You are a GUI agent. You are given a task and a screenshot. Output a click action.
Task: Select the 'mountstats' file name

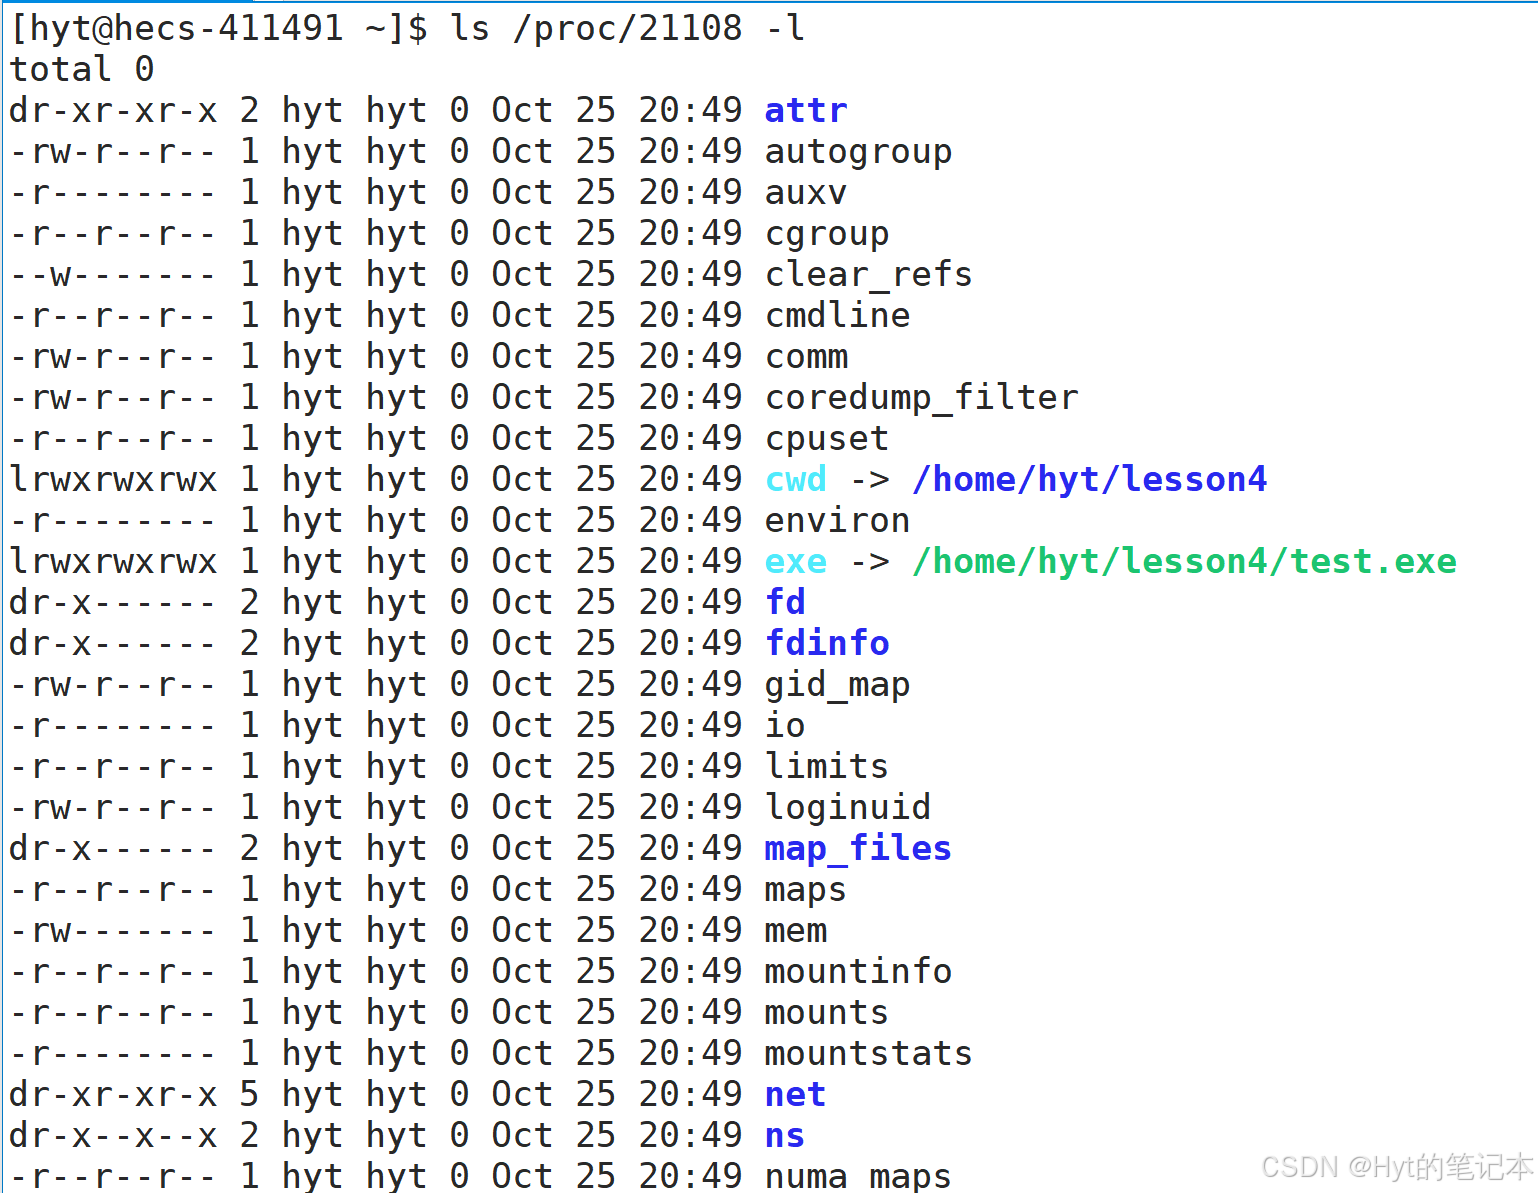click(869, 1053)
